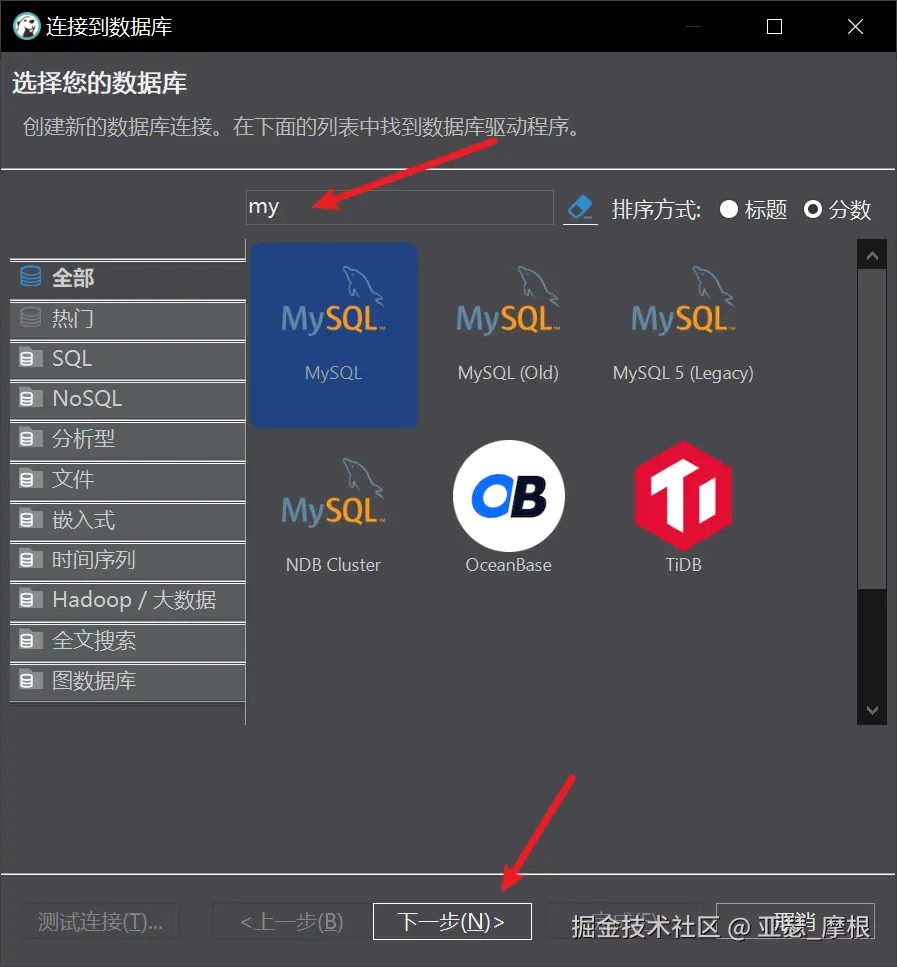
Task: Select the MySQL (Old) driver
Action: (x=508, y=335)
